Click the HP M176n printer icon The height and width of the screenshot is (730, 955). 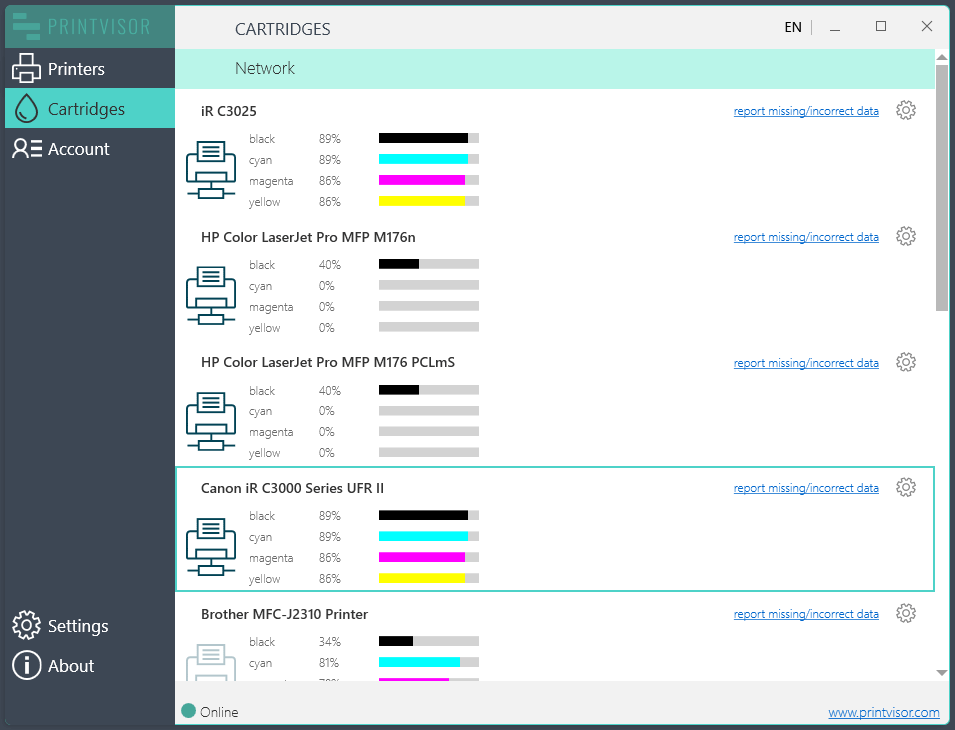(x=211, y=296)
